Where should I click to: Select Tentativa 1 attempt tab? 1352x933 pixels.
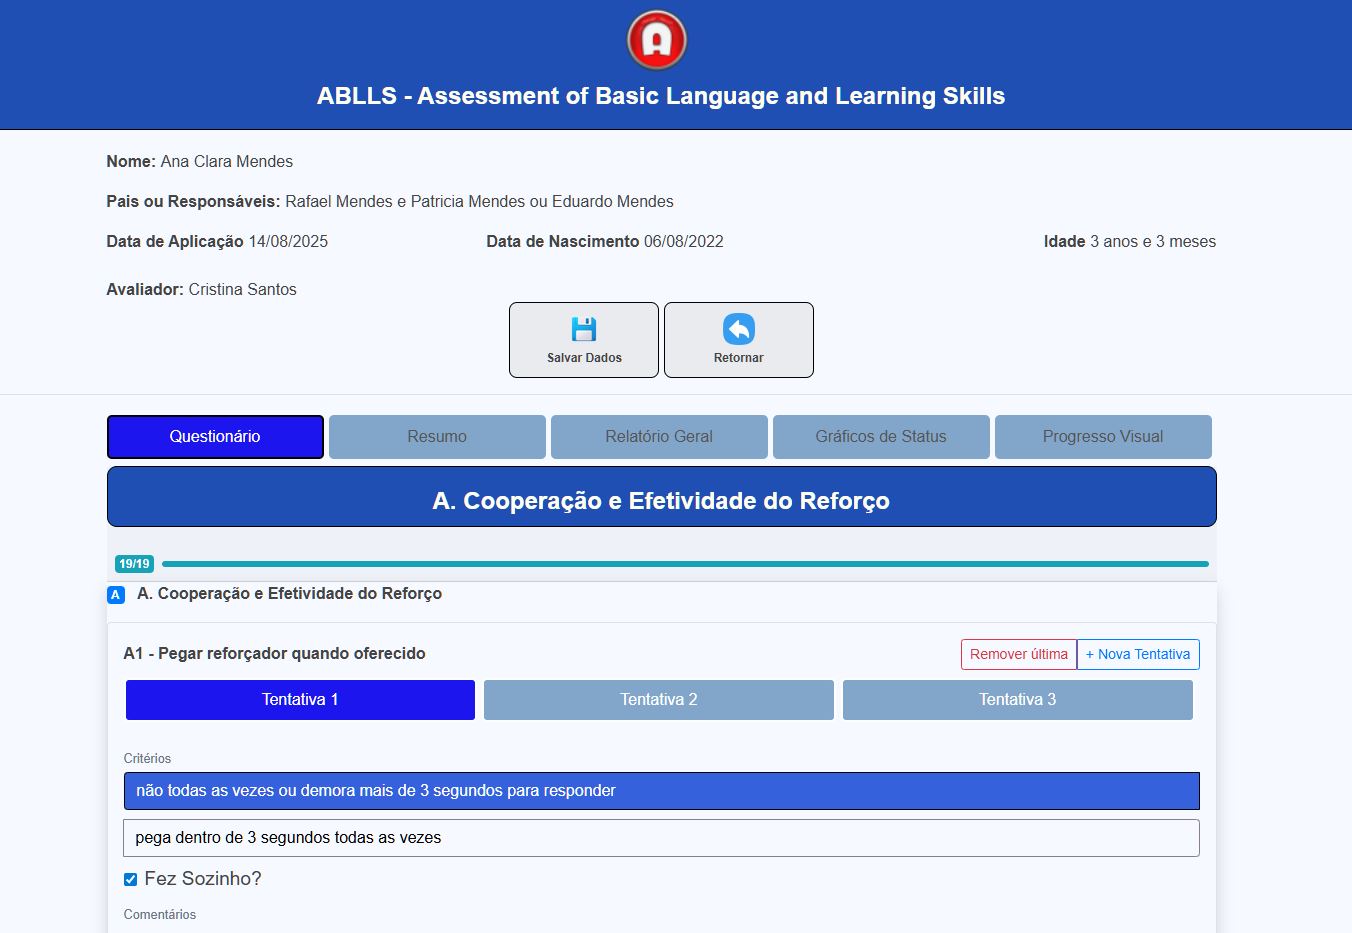click(x=300, y=700)
